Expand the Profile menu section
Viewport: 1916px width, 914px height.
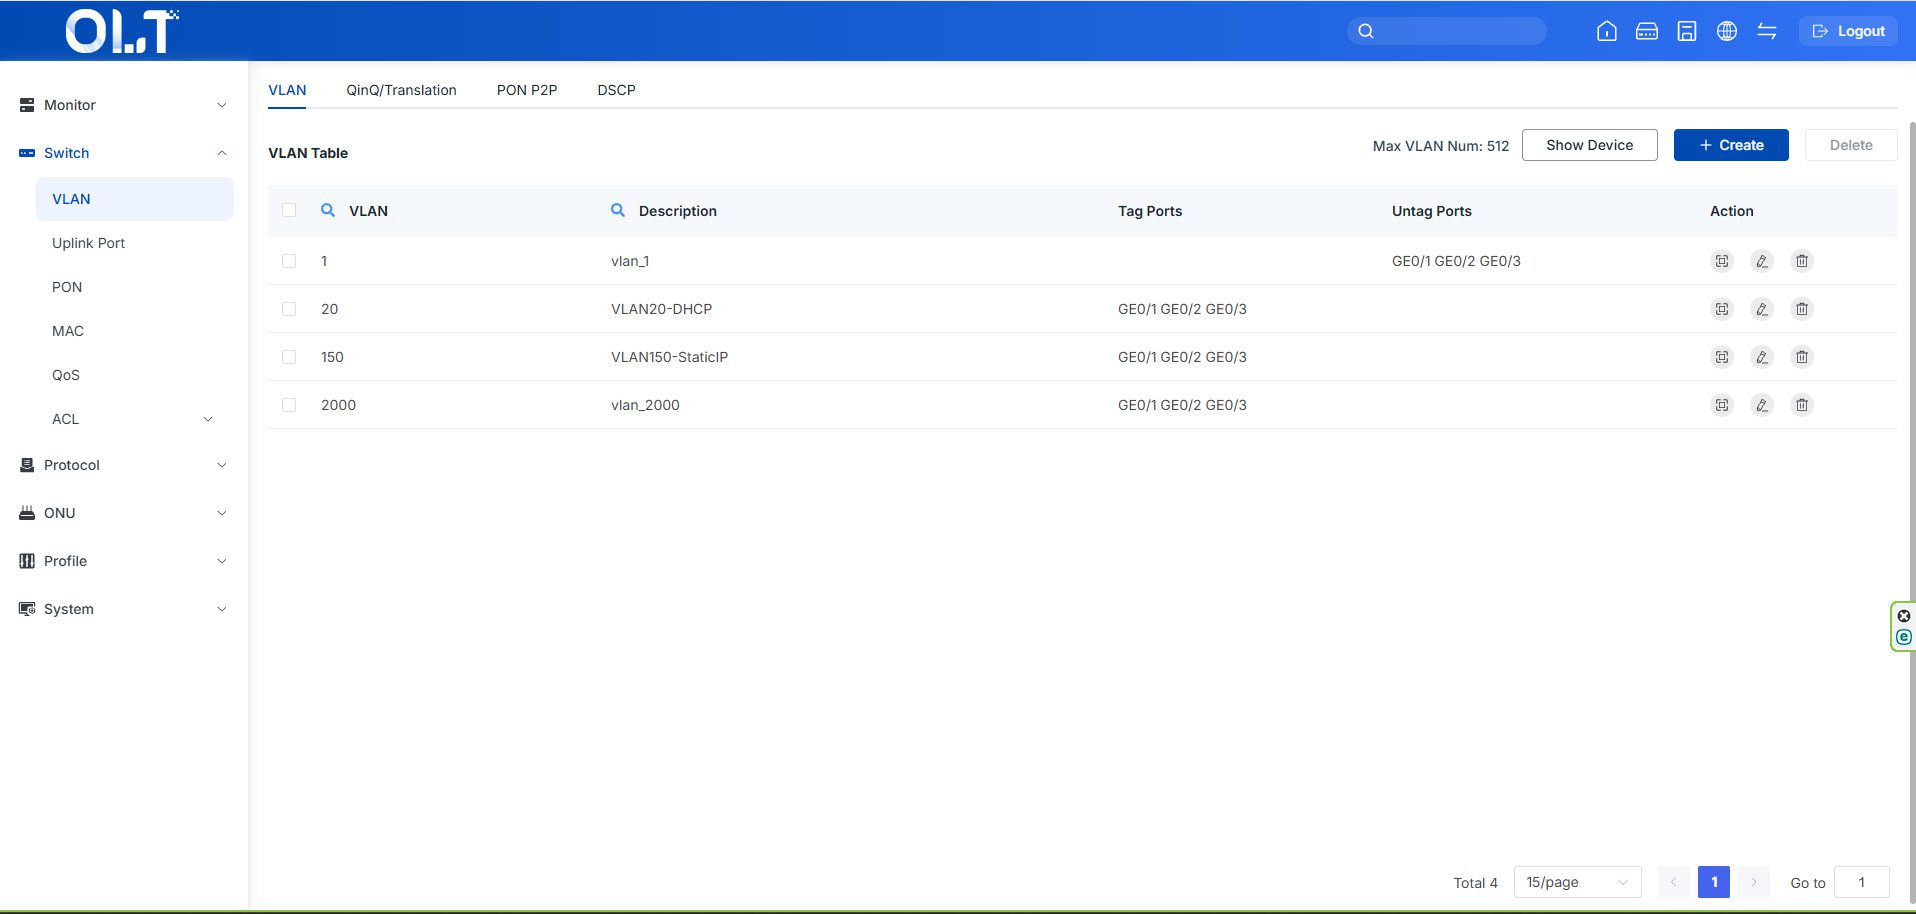click(x=124, y=561)
